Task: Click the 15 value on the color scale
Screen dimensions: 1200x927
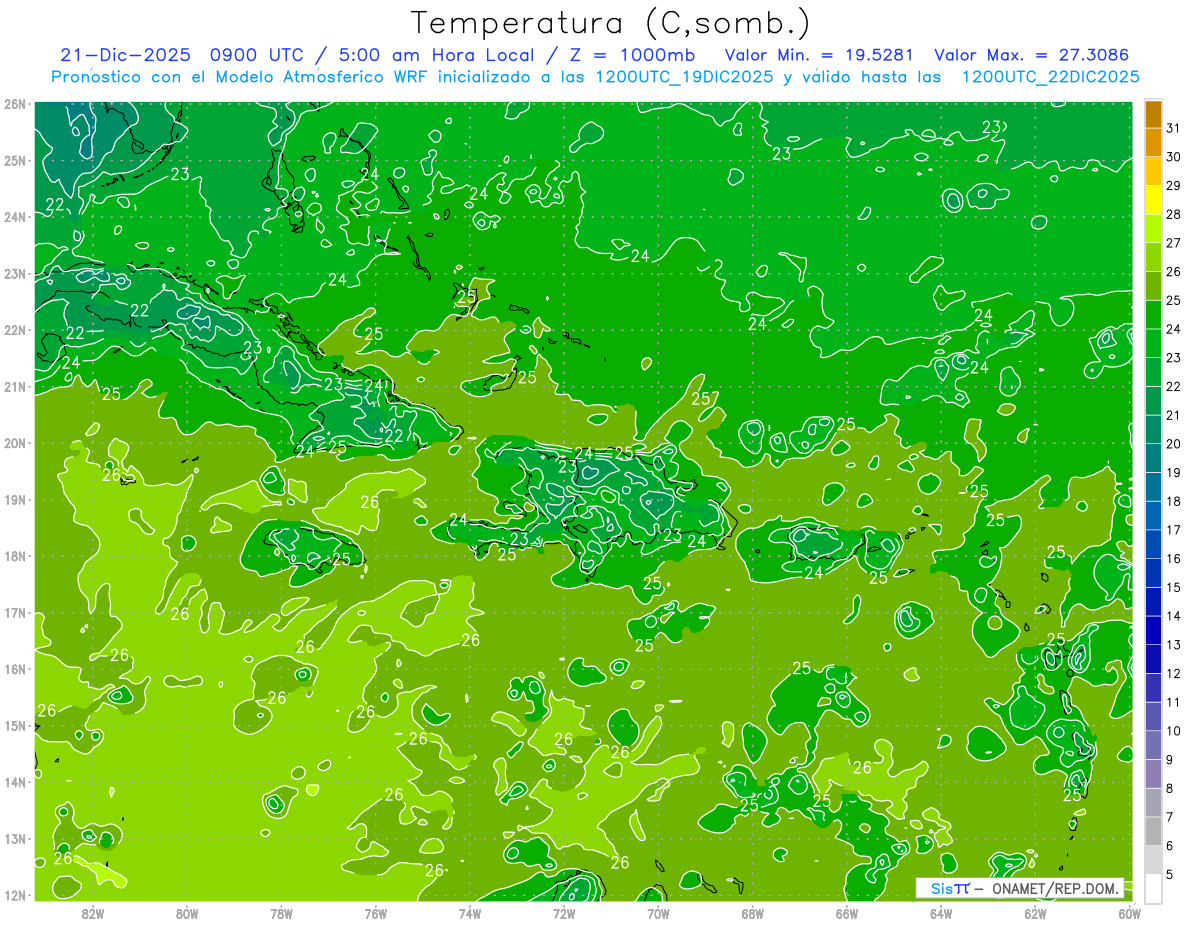Action: (1173, 587)
